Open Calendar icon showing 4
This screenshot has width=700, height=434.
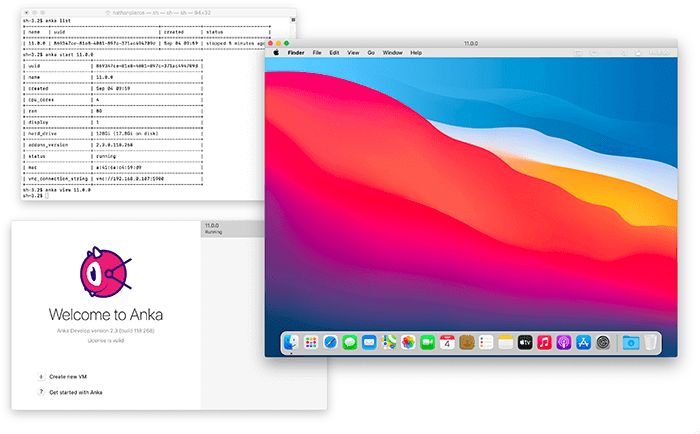447,342
